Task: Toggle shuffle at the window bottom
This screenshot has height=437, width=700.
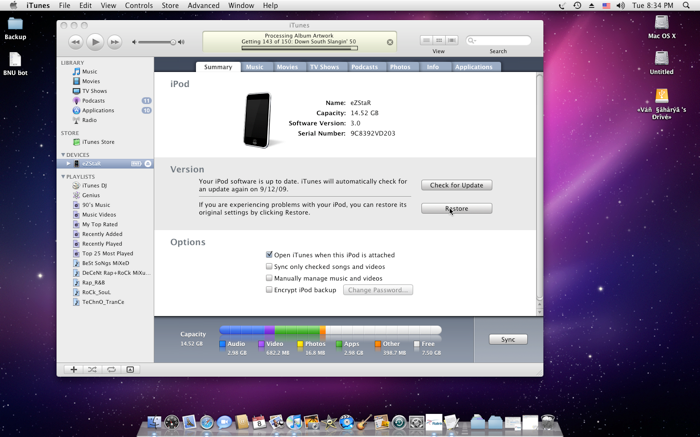Action: click(92, 370)
